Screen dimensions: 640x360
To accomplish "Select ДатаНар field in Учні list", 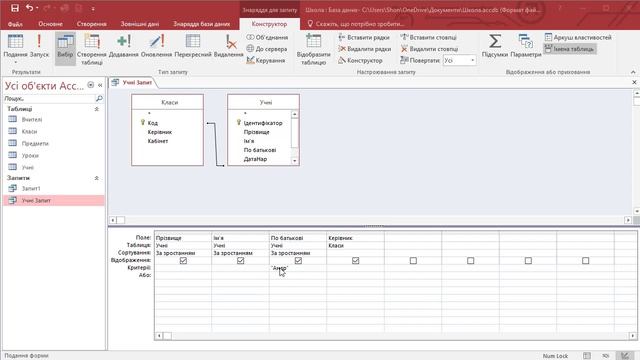I will click(x=256, y=159).
